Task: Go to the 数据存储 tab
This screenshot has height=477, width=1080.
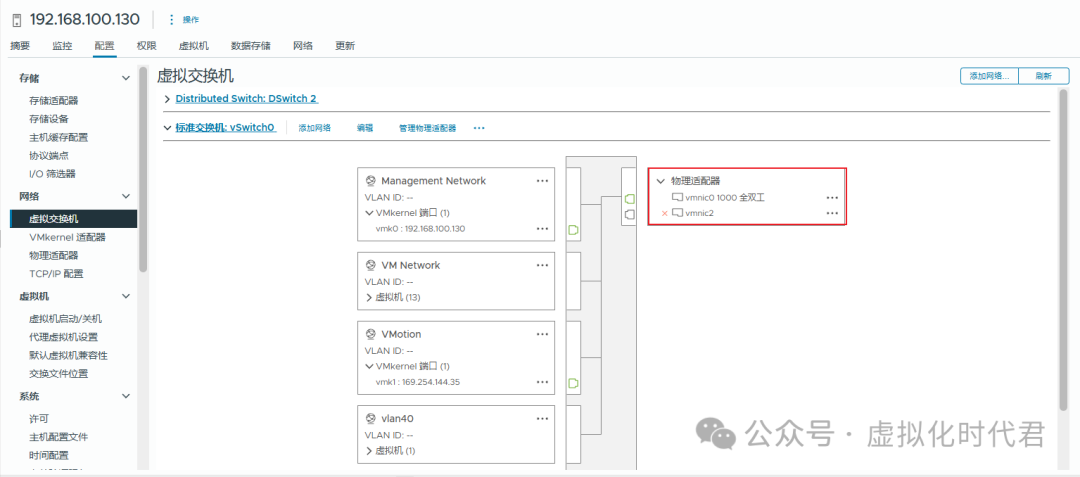Action: [251, 46]
